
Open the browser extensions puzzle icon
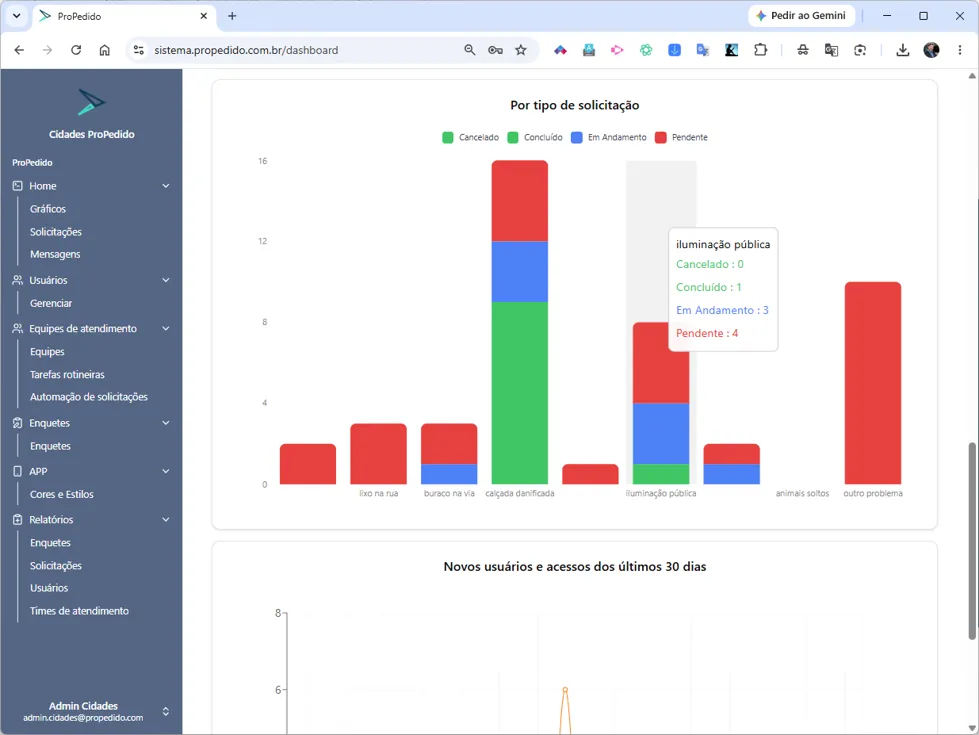coord(760,50)
